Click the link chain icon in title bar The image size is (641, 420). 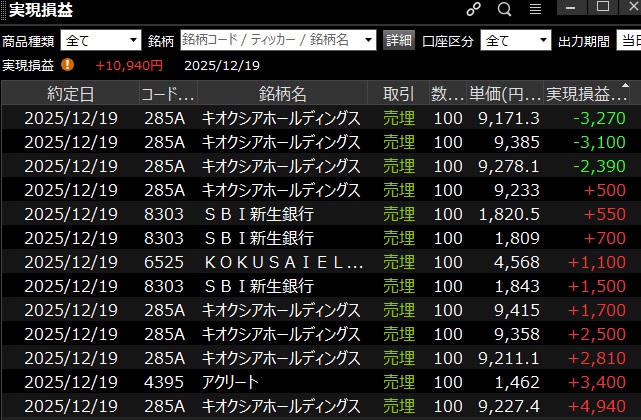(474, 10)
